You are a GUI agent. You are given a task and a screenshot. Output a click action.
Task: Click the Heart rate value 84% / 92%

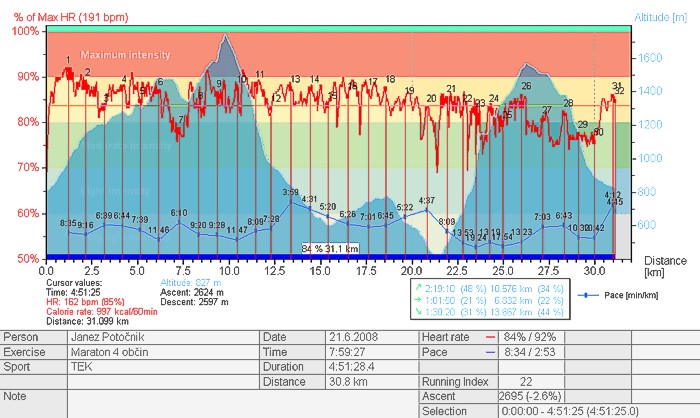coord(530,337)
